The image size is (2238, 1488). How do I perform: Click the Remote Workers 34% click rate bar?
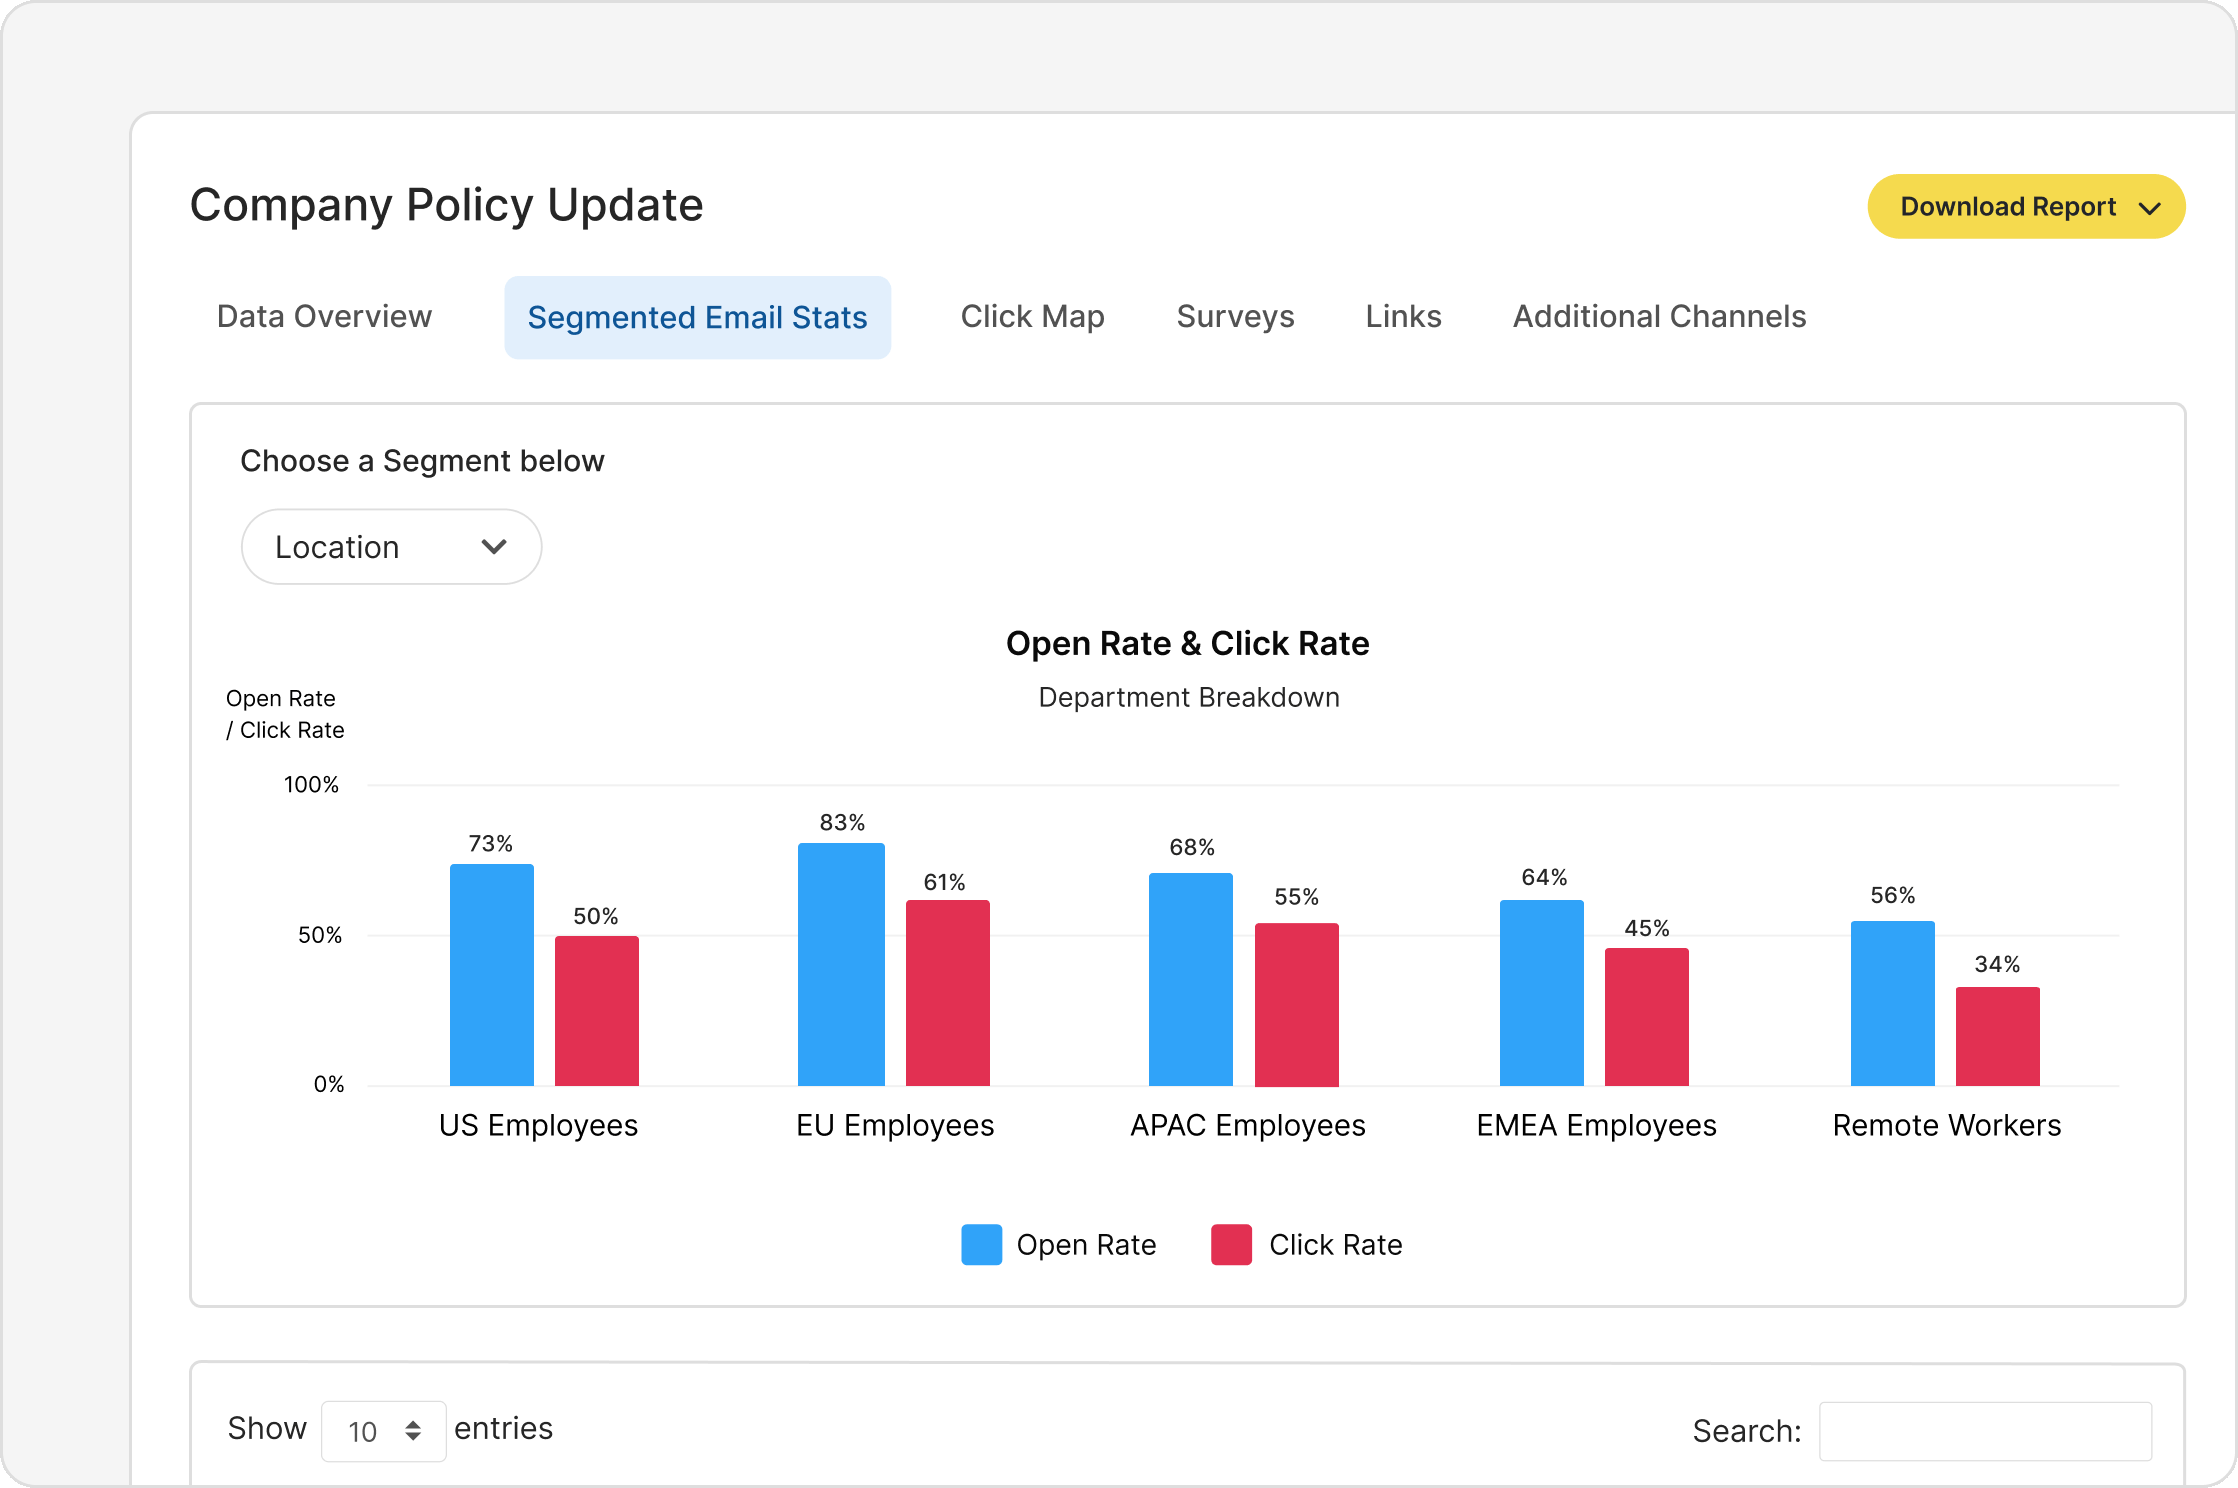click(x=1997, y=1036)
